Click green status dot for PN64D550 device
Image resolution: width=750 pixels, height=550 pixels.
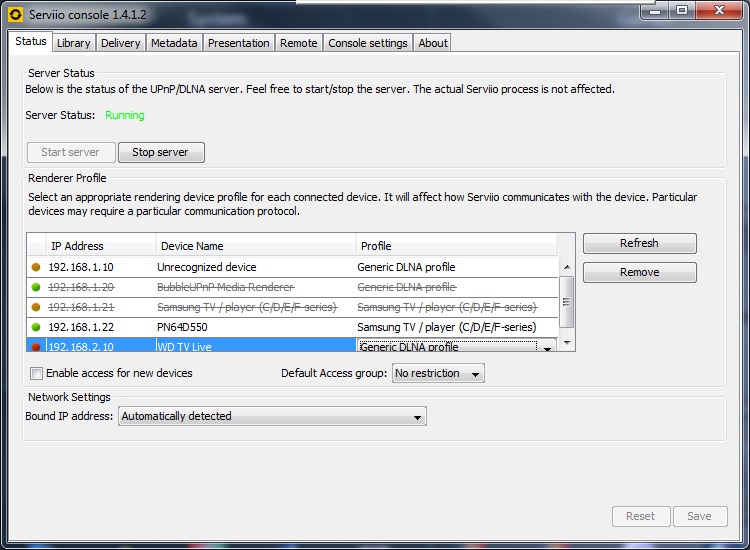coord(37,327)
